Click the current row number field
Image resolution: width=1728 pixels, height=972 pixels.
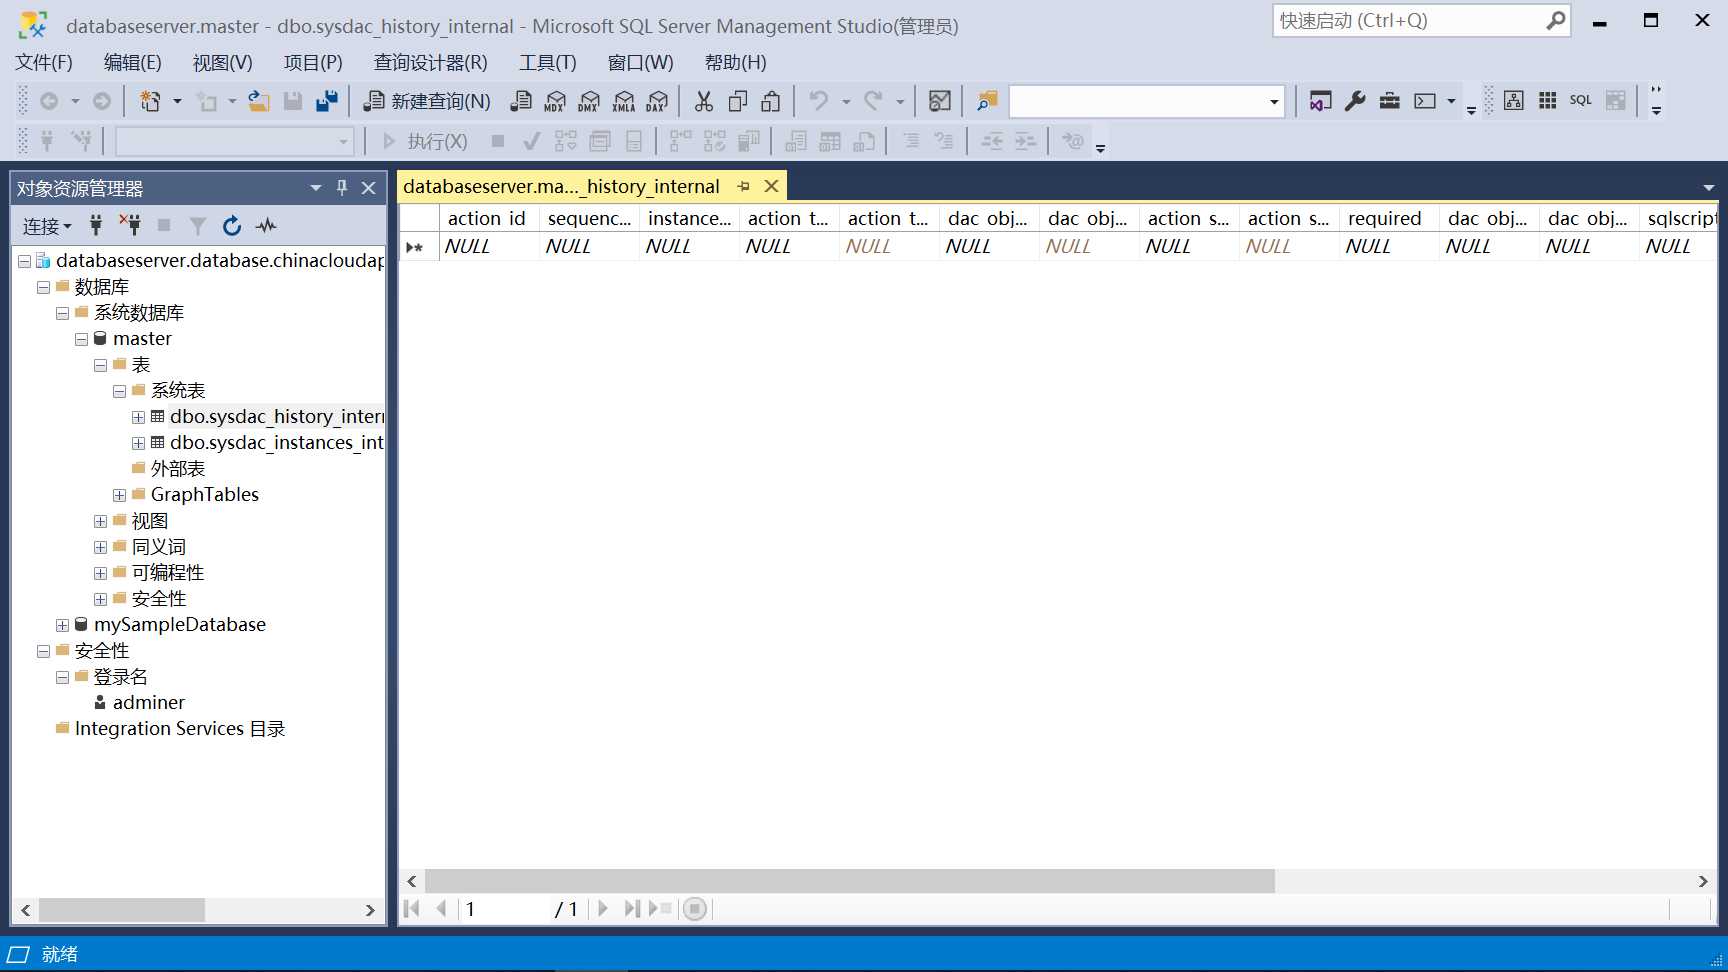click(x=505, y=909)
